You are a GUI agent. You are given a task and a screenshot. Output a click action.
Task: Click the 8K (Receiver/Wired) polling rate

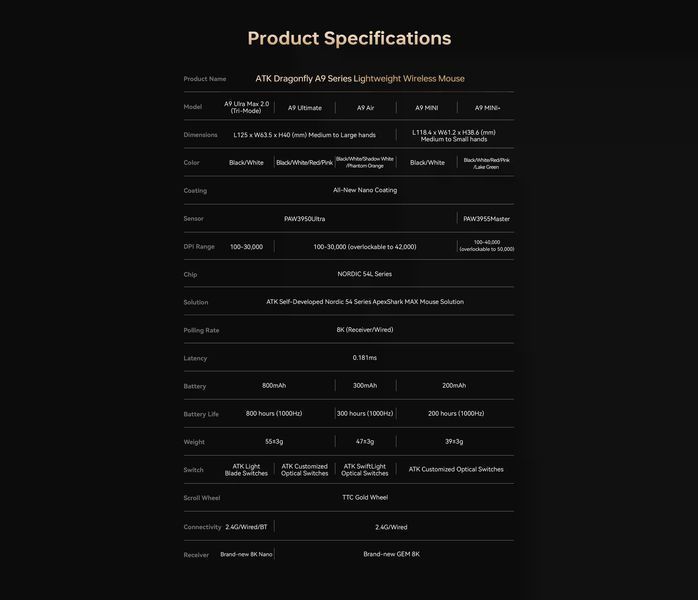coord(365,330)
